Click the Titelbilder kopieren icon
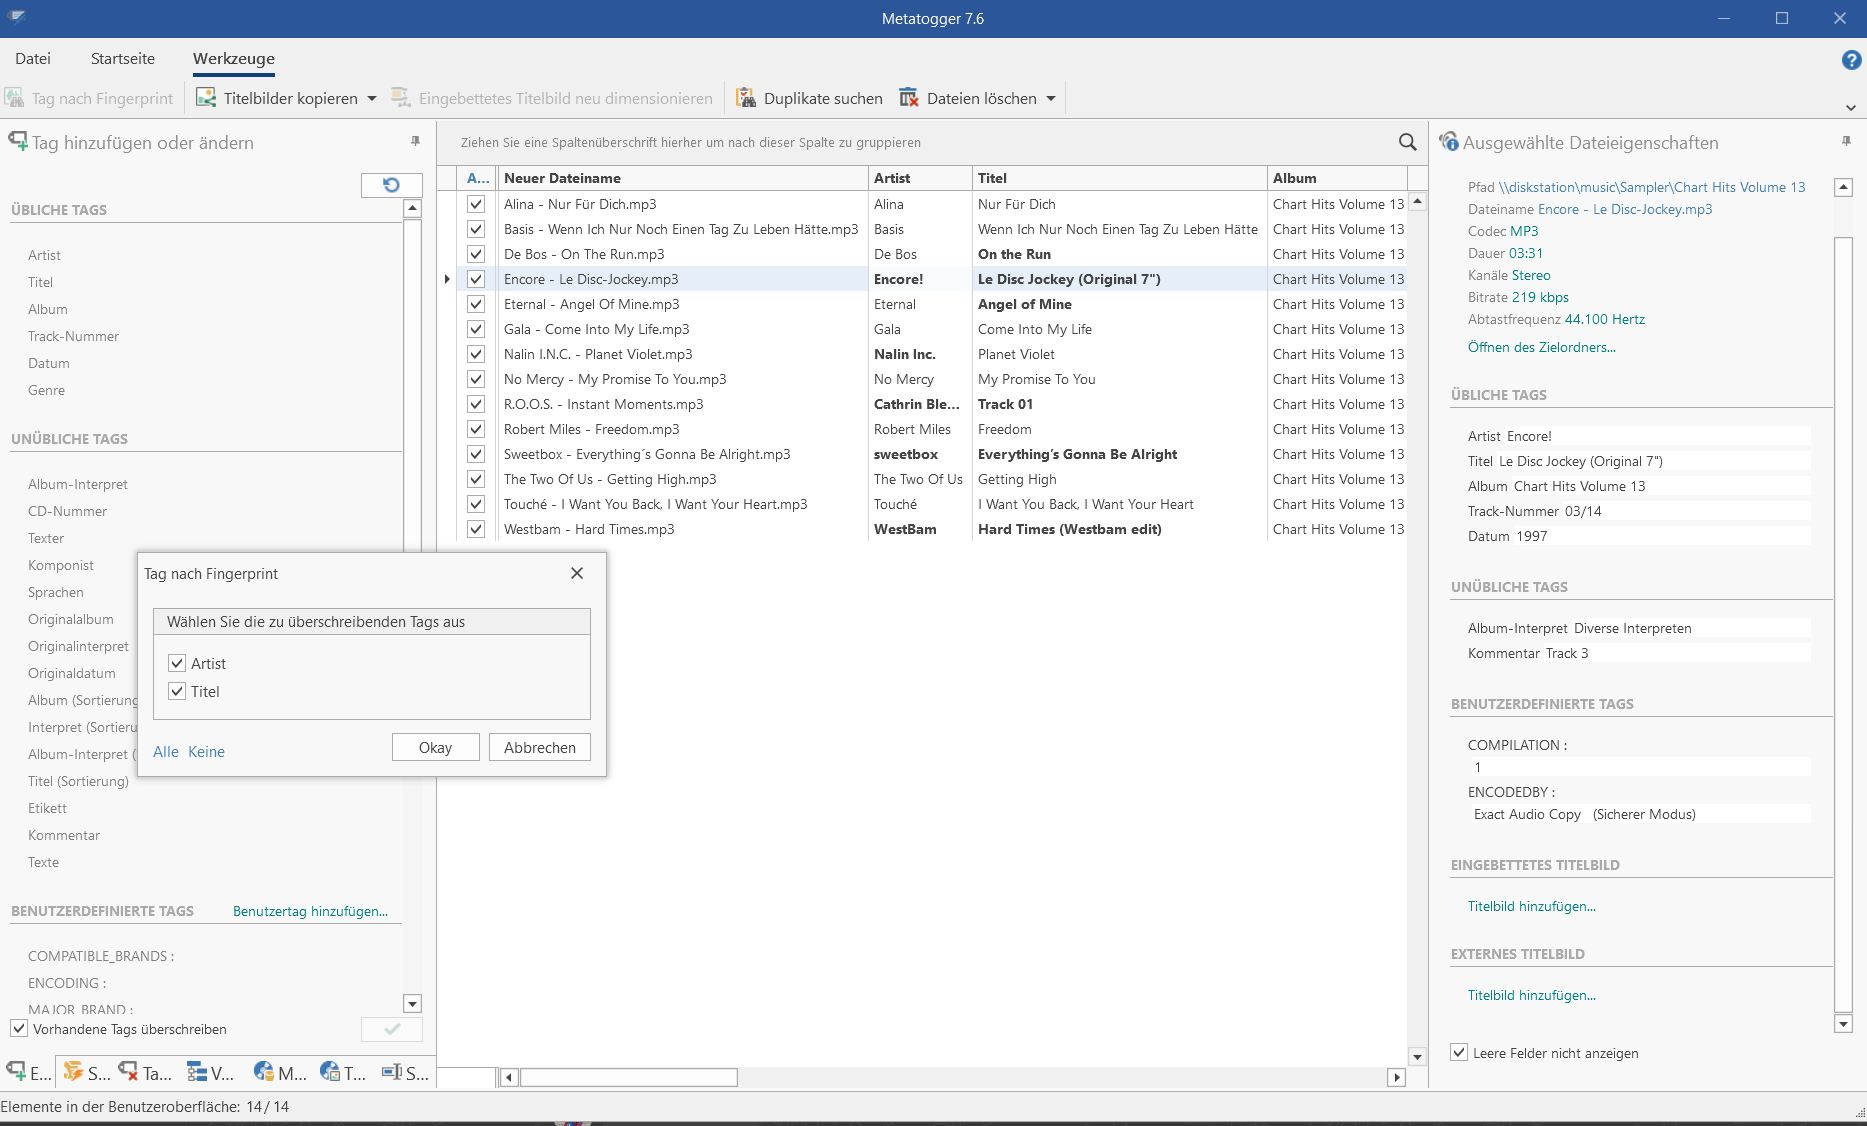1867x1126 pixels. tap(206, 98)
